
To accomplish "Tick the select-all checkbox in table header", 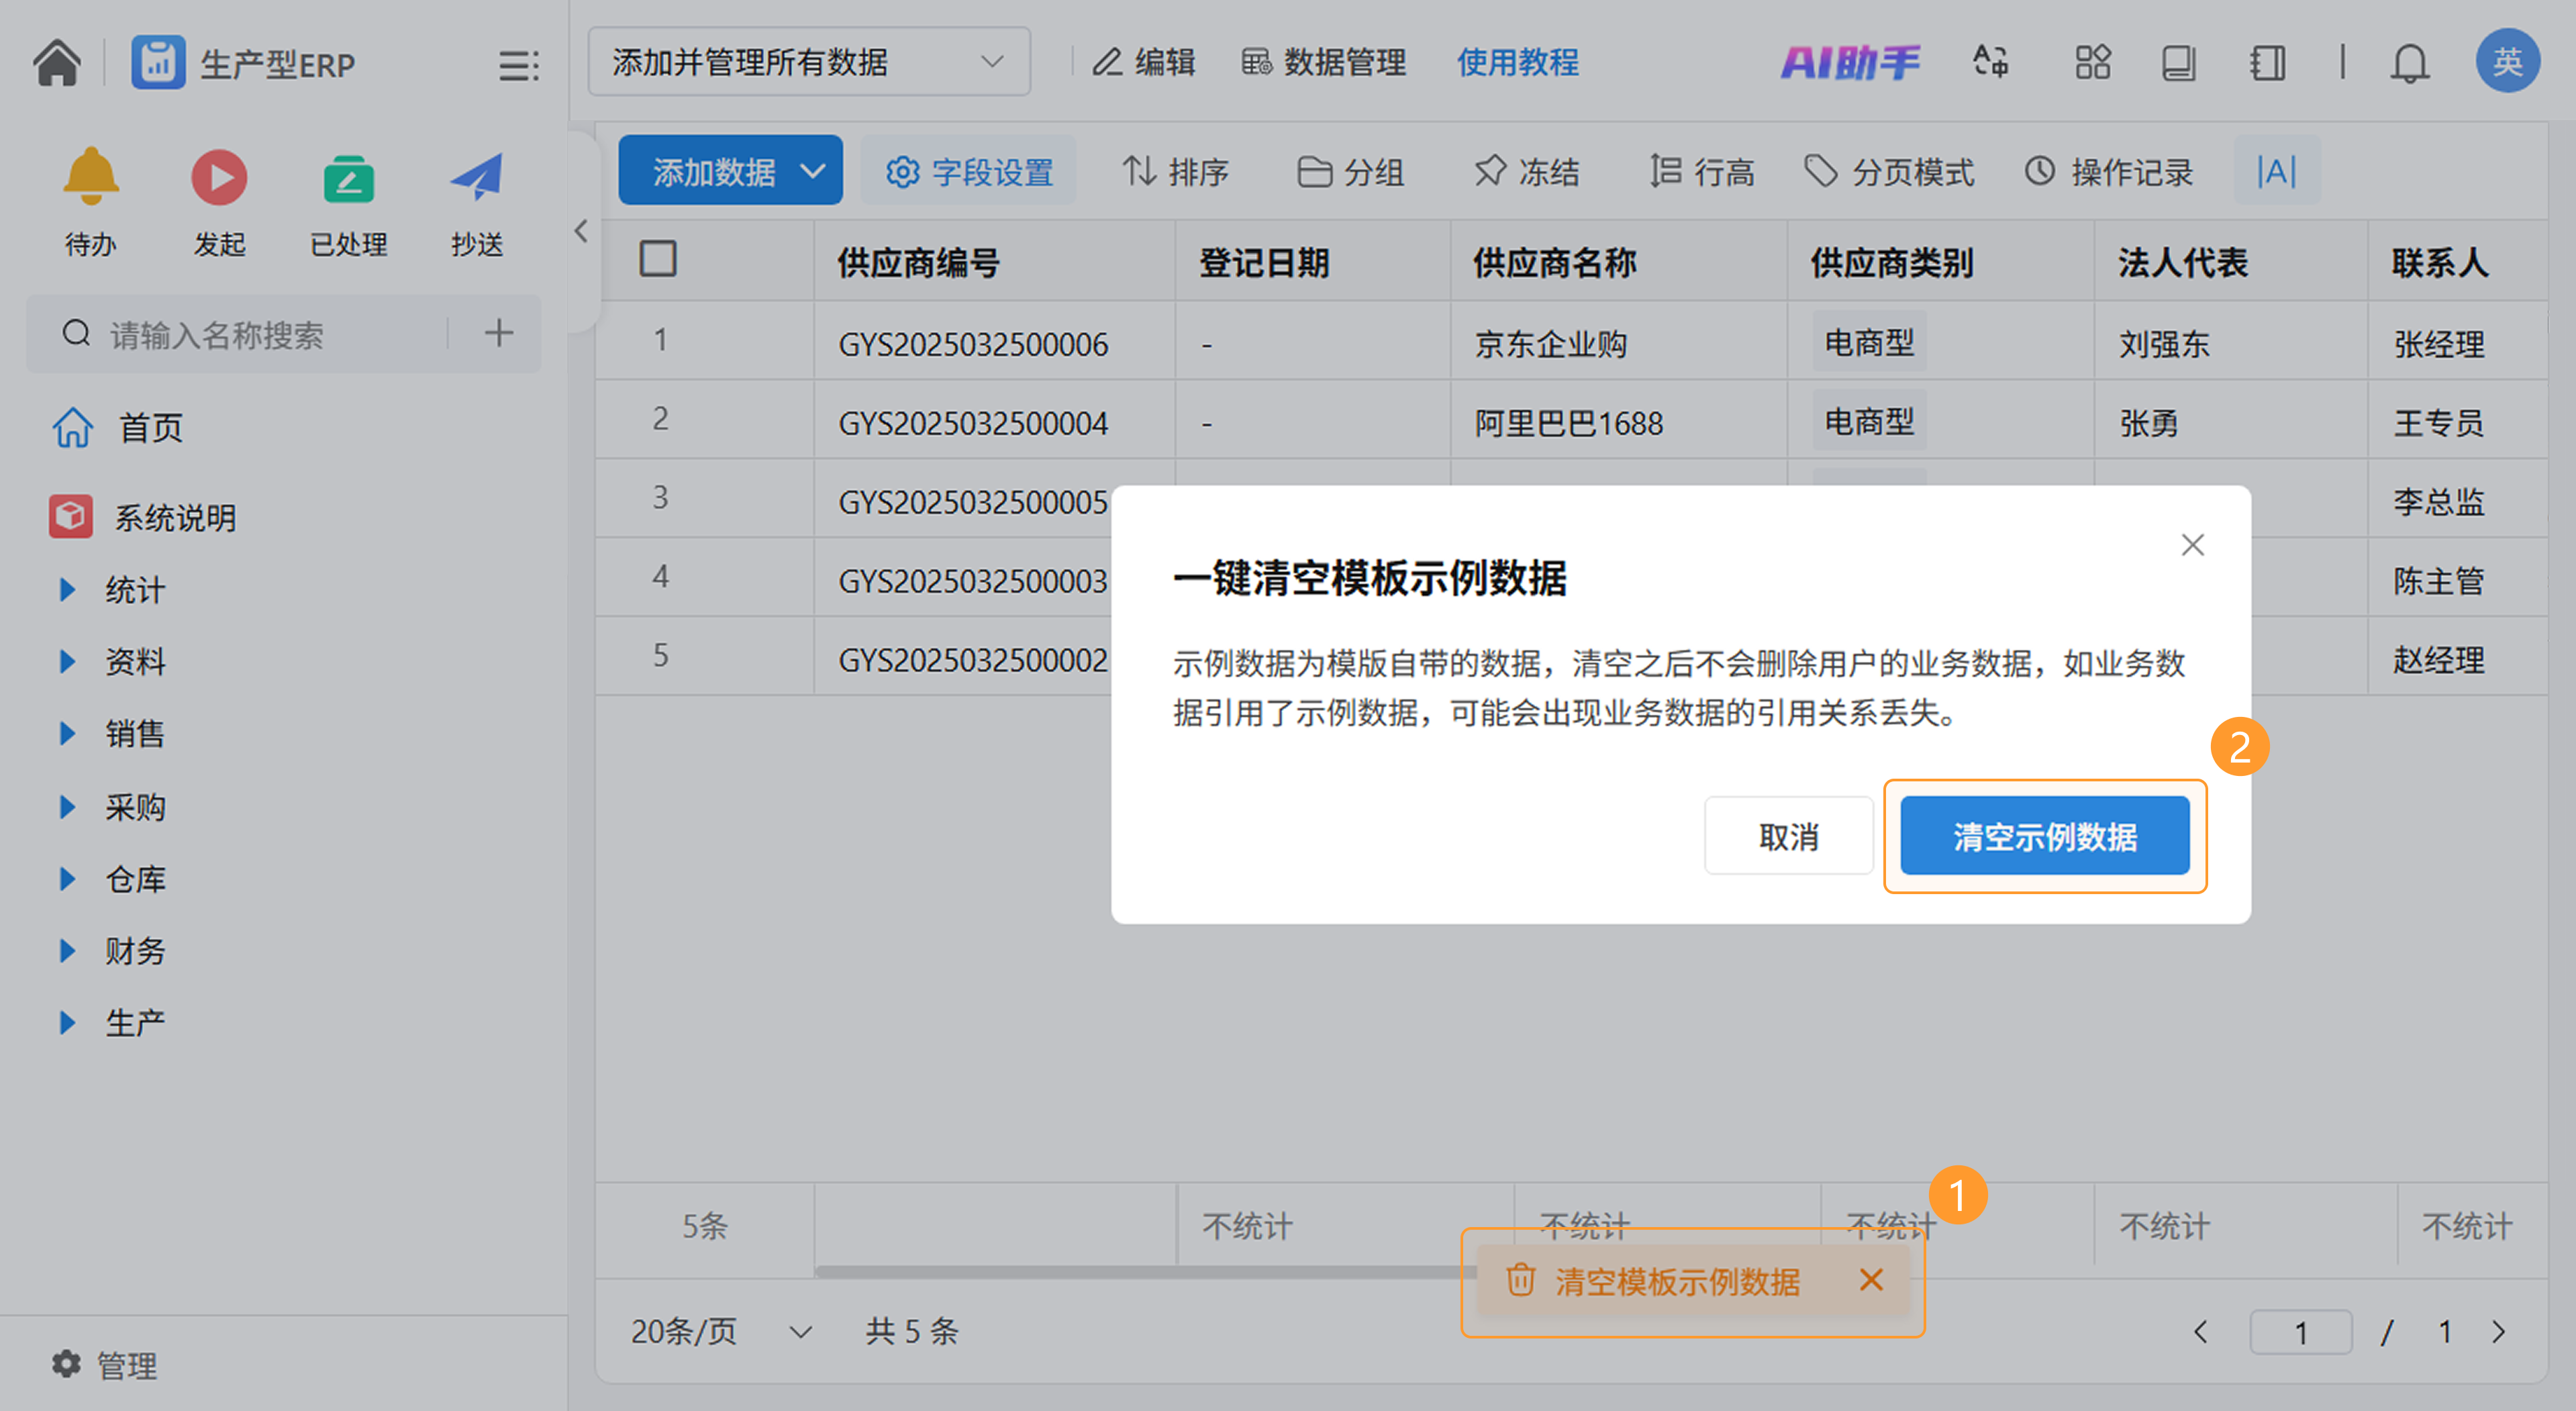I will point(658,259).
